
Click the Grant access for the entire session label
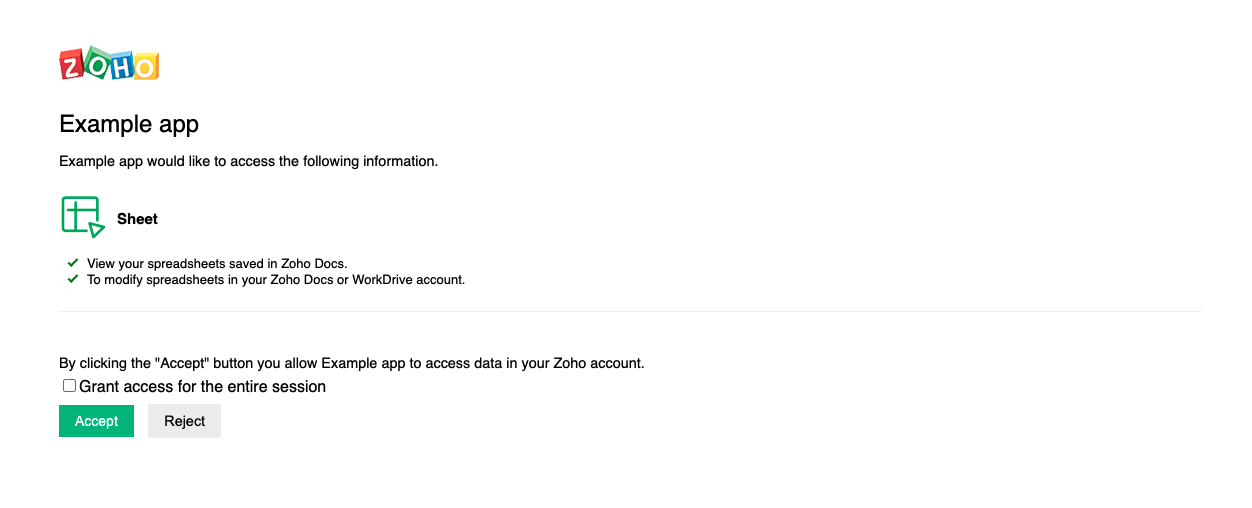pos(202,386)
